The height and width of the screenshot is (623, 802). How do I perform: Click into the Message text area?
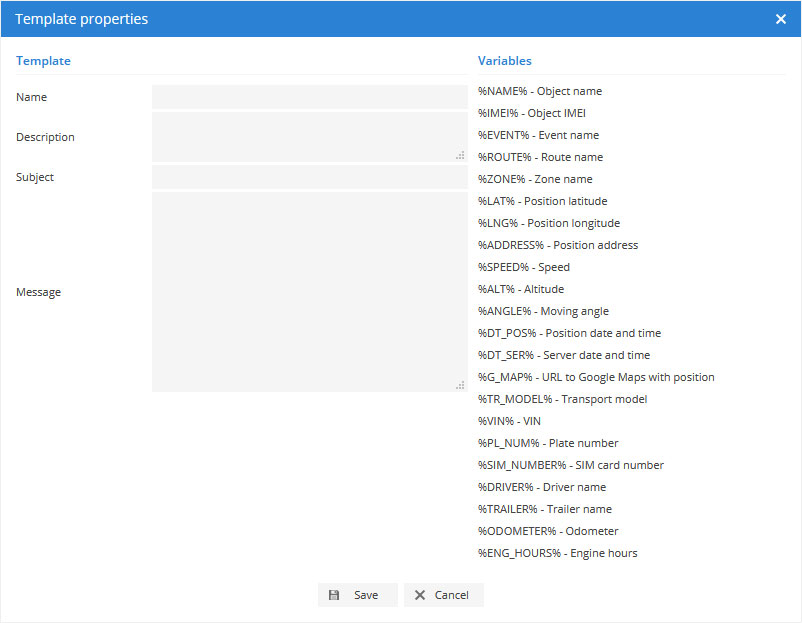(x=309, y=292)
